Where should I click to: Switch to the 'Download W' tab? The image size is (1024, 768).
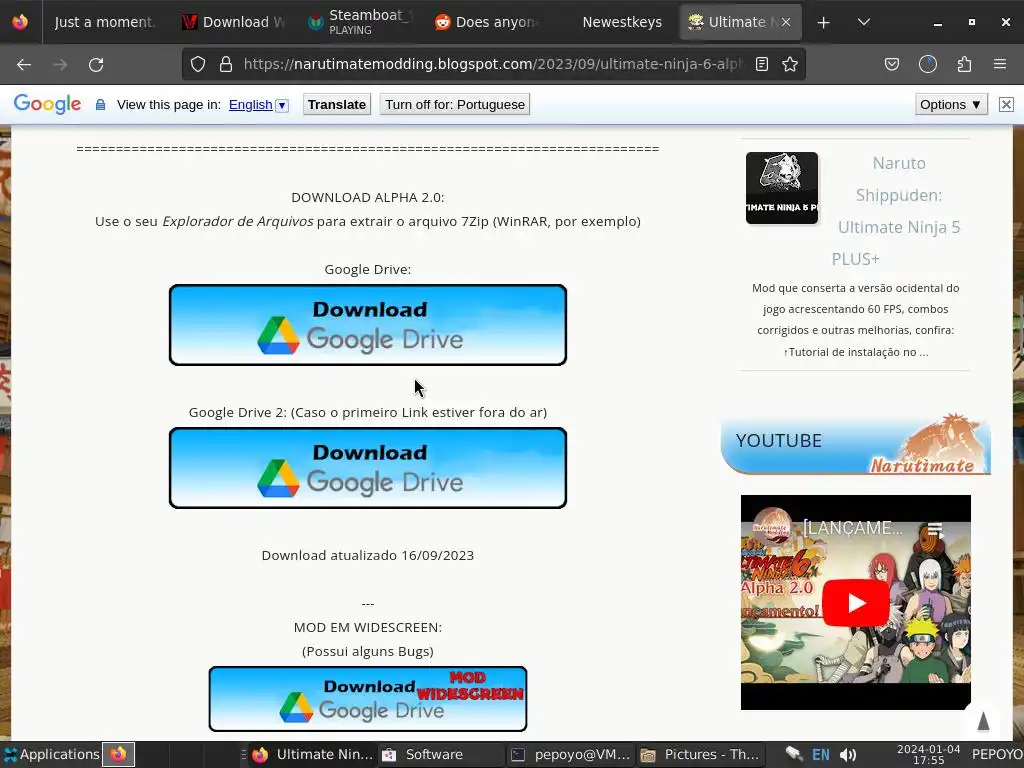[x=234, y=22]
